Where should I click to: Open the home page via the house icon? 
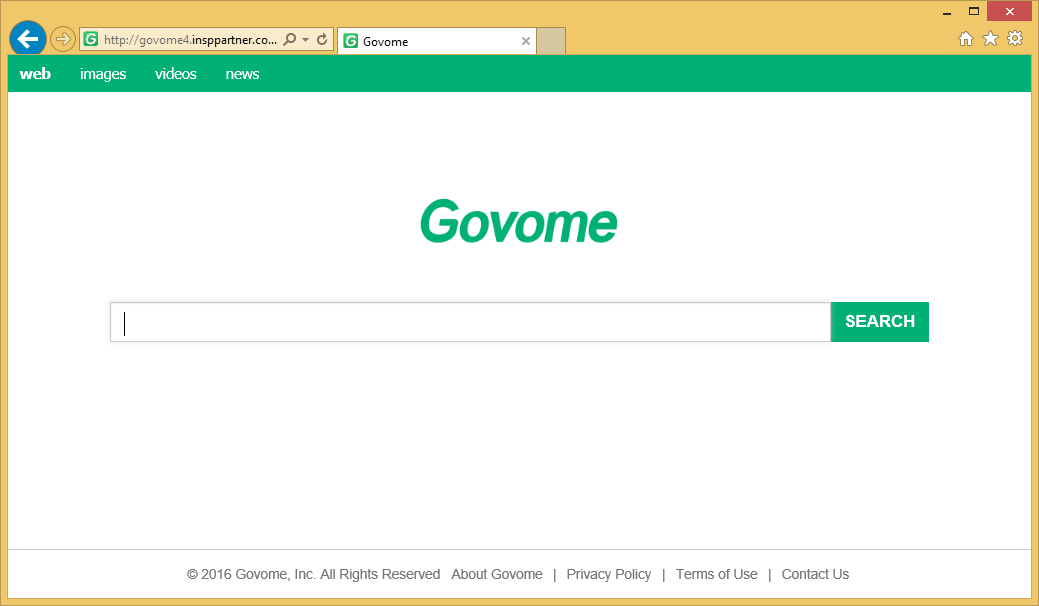tap(965, 38)
